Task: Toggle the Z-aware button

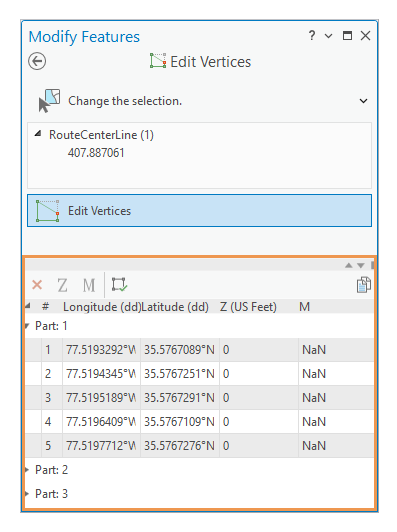Action: (x=62, y=285)
